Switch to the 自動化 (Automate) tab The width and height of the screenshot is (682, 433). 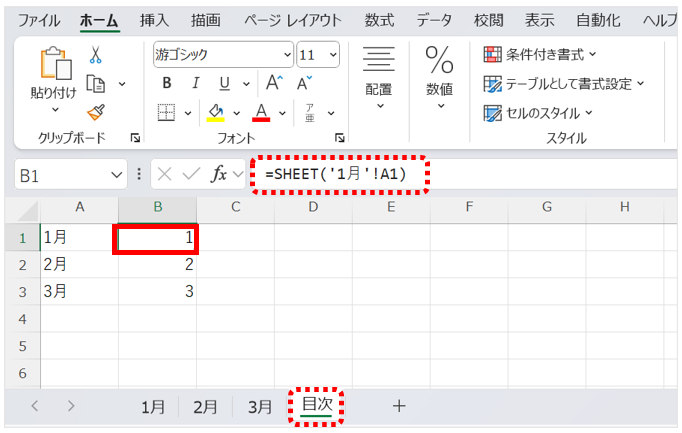(598, 20)
